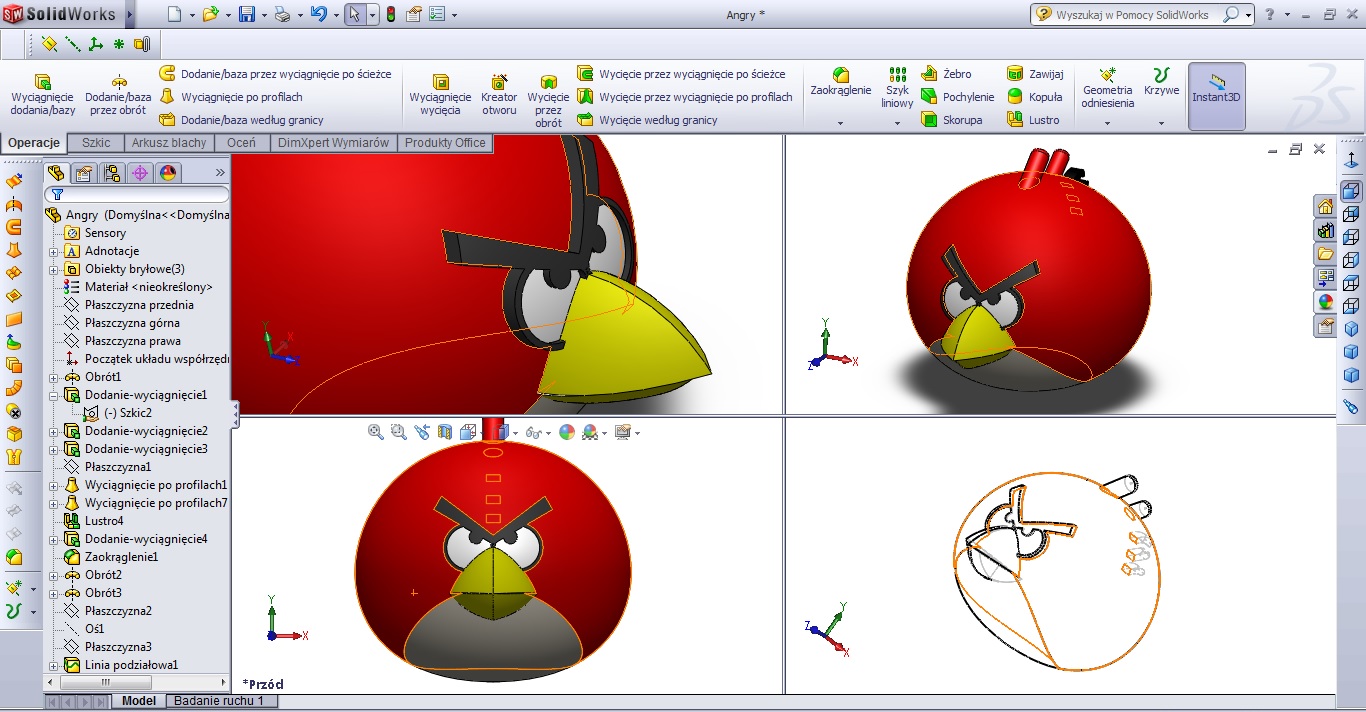Image resolution: width=1366 pixels, height=712 pixels.
Task: Choose Dodanie/baza przez wyciągnięcie po ścieżce
Action: pyautogui.click(x=275, y=74)
